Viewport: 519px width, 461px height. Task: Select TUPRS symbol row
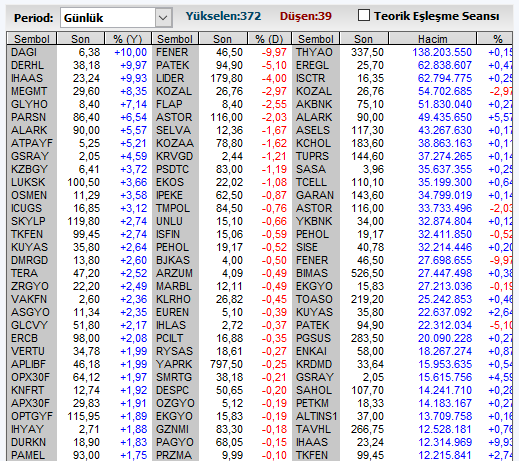pos(312,156)
